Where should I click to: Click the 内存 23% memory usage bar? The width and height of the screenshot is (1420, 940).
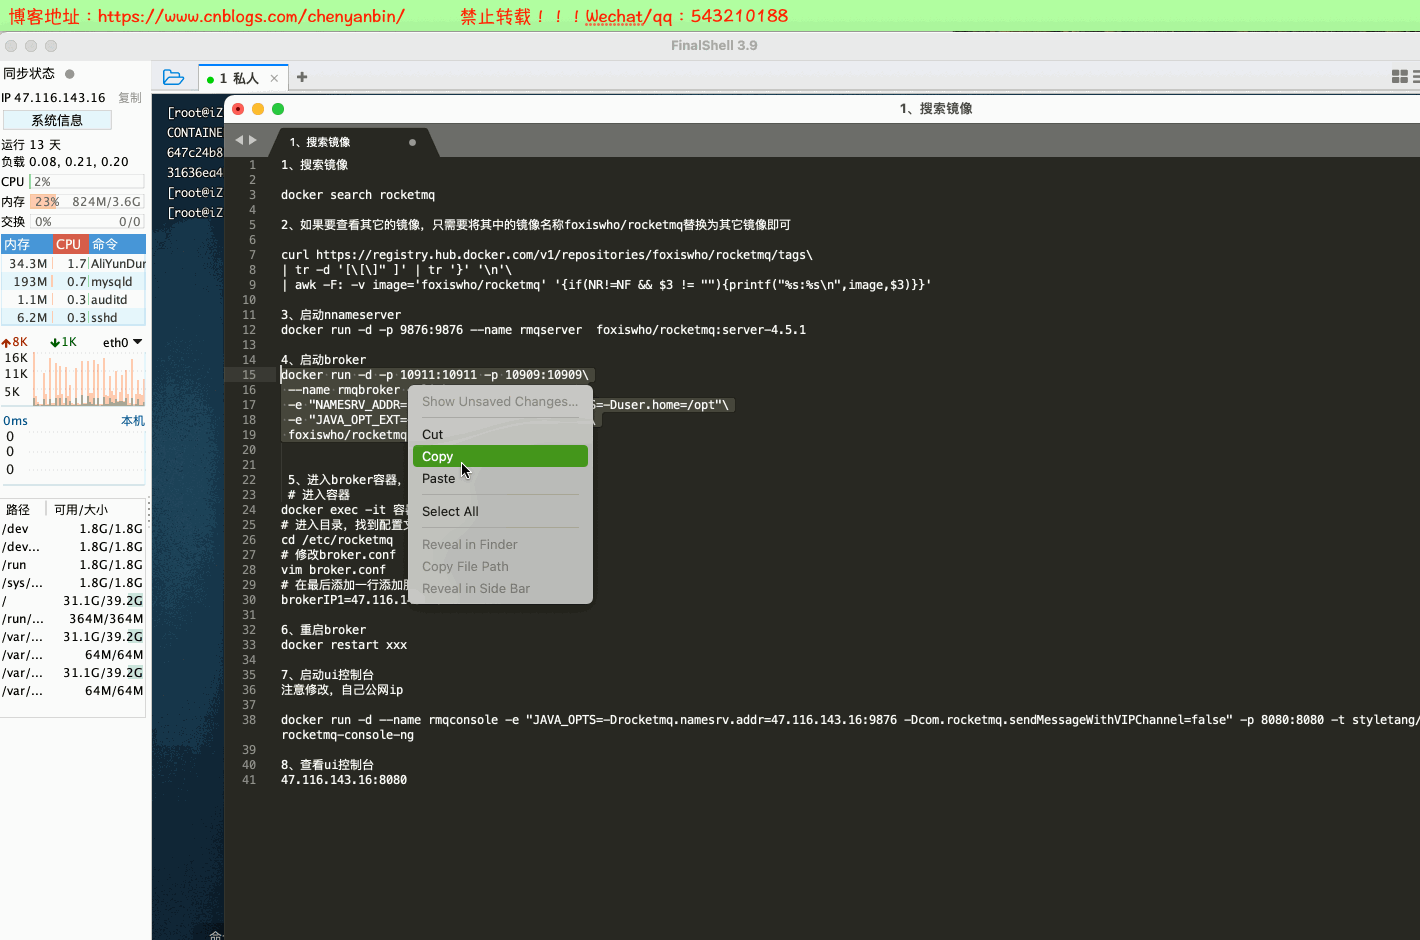pyautogui.click(x=86, y=202)
